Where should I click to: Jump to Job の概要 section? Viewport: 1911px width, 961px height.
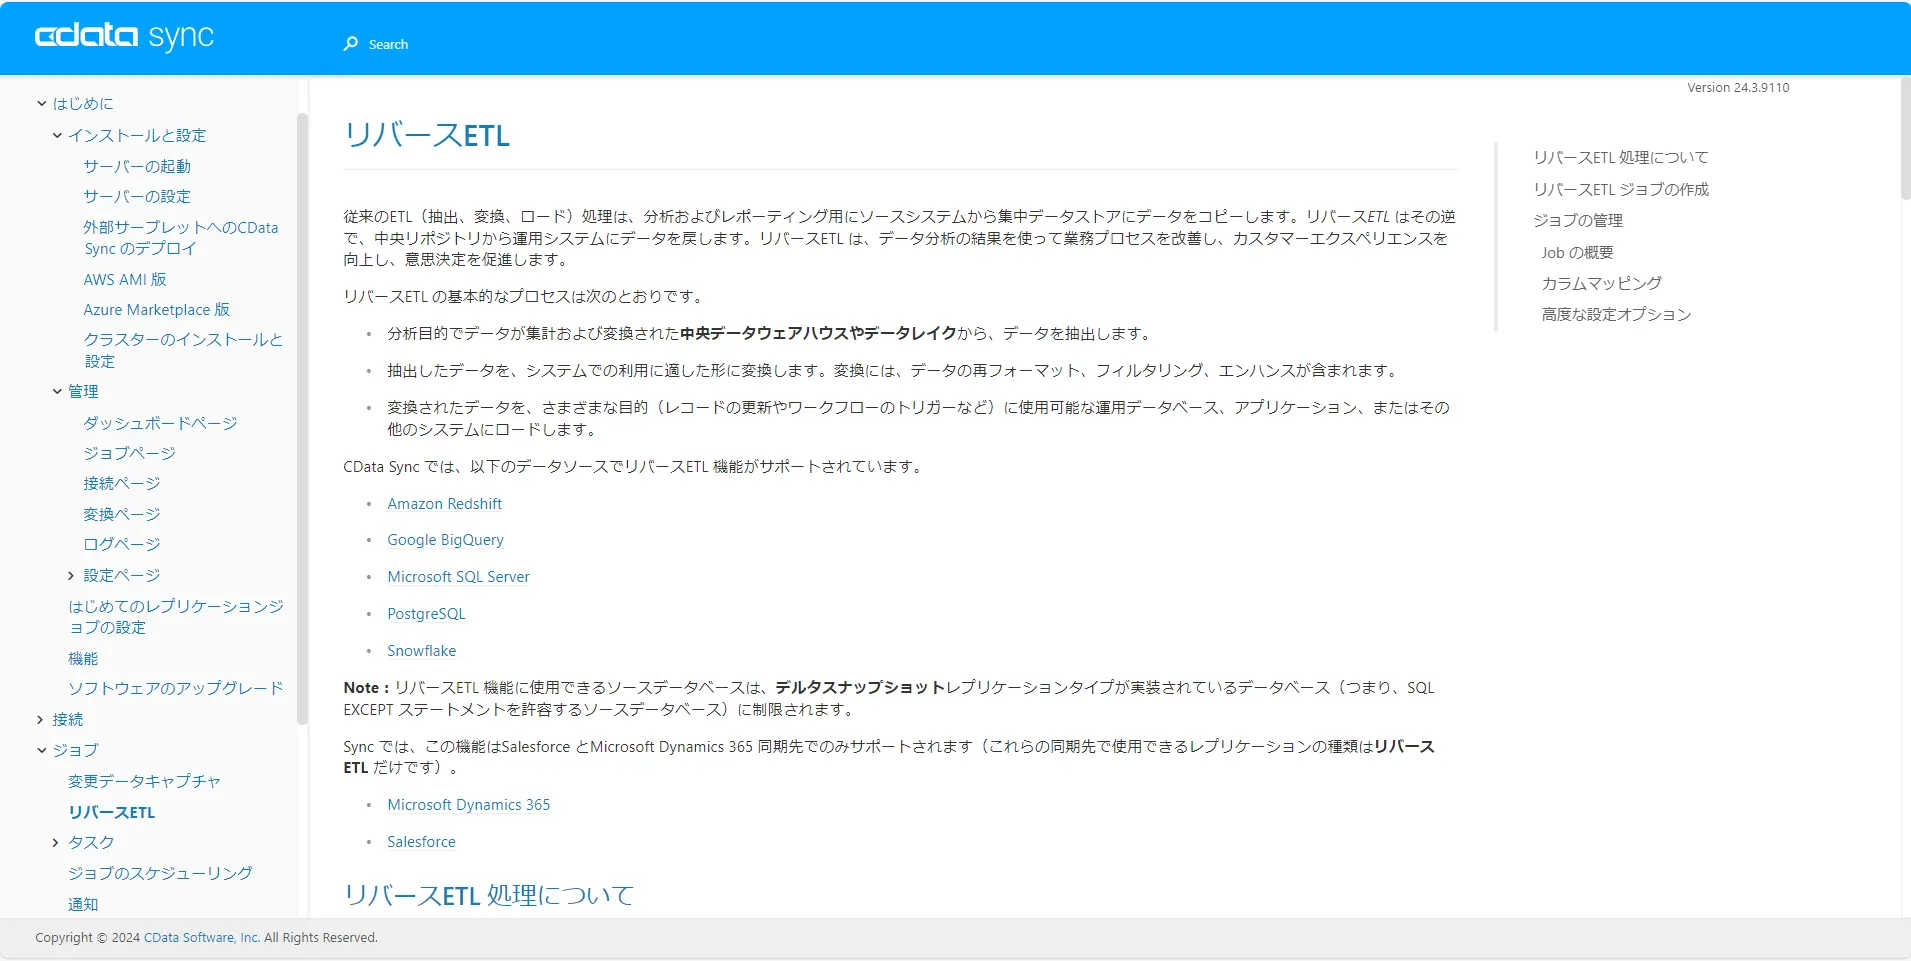tap(1578, 252)
